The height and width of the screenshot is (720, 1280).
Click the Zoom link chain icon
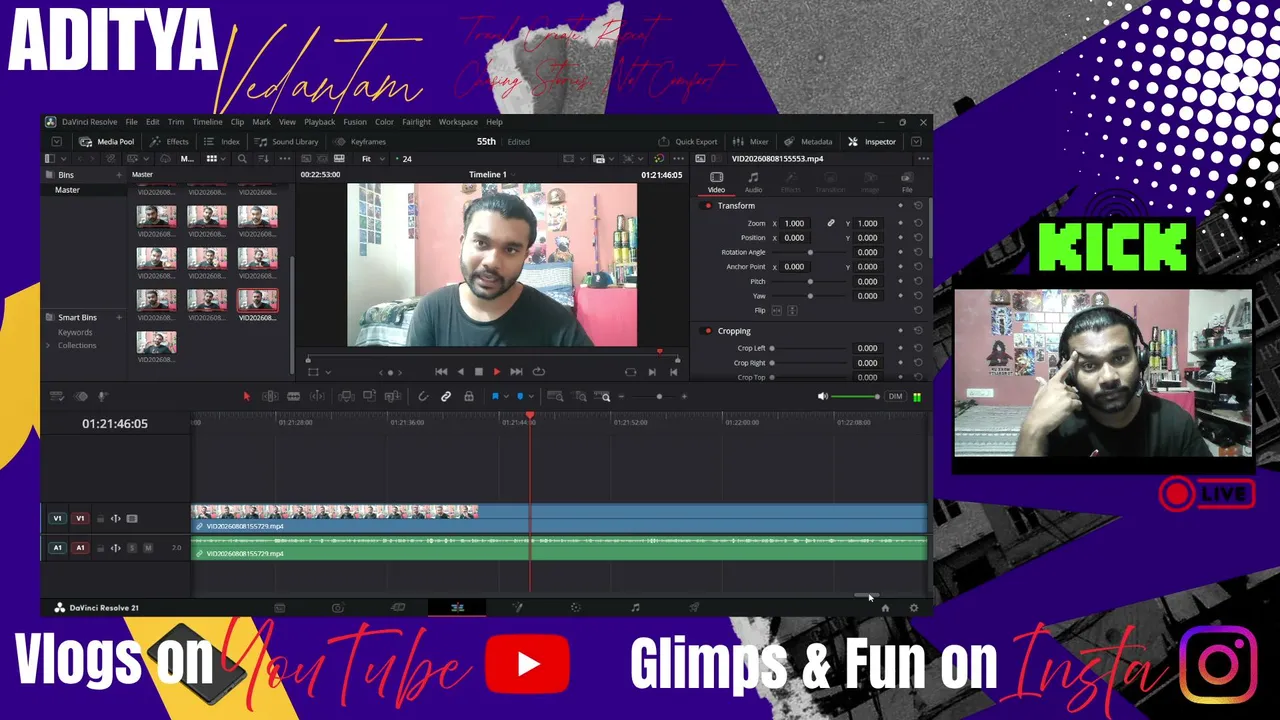[x=831, y=223]
